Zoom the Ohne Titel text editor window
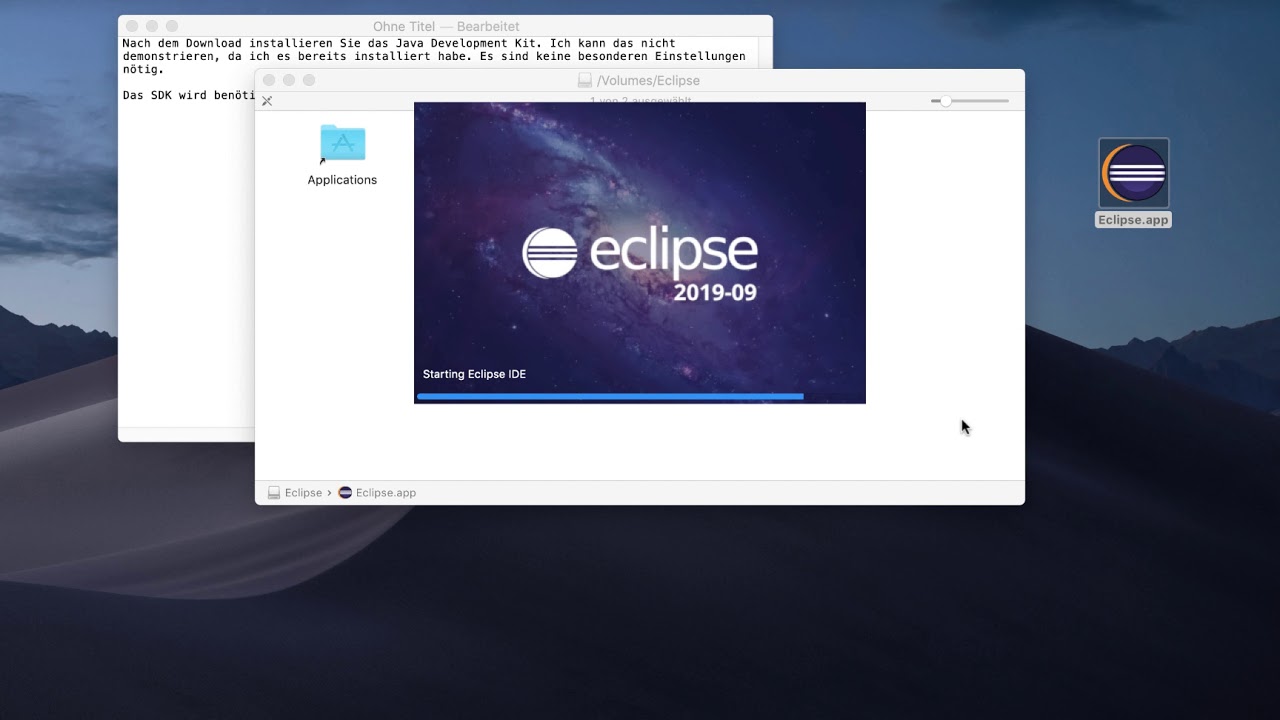 point(172,26)
